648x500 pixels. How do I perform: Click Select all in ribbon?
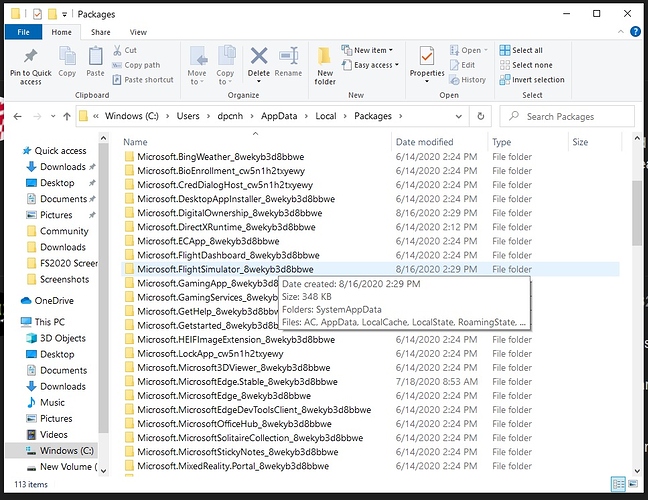tap(521, 50)
